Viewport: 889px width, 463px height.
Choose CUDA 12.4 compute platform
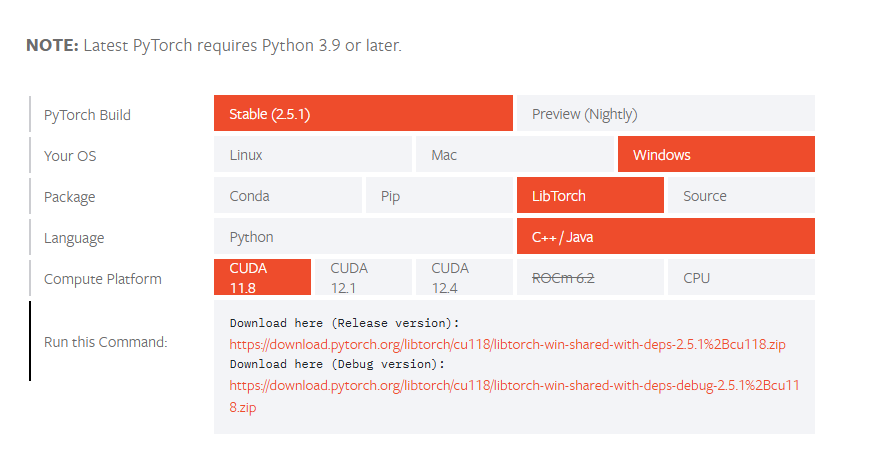tap(464, 277)
